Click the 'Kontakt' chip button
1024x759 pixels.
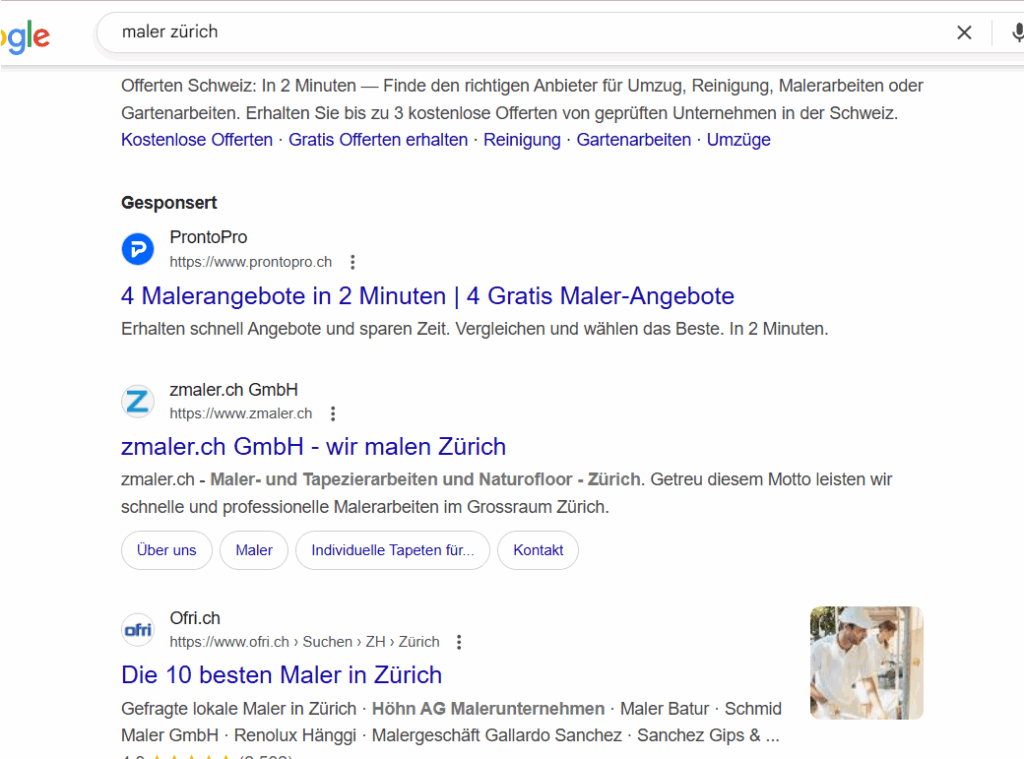click(538, 550)
